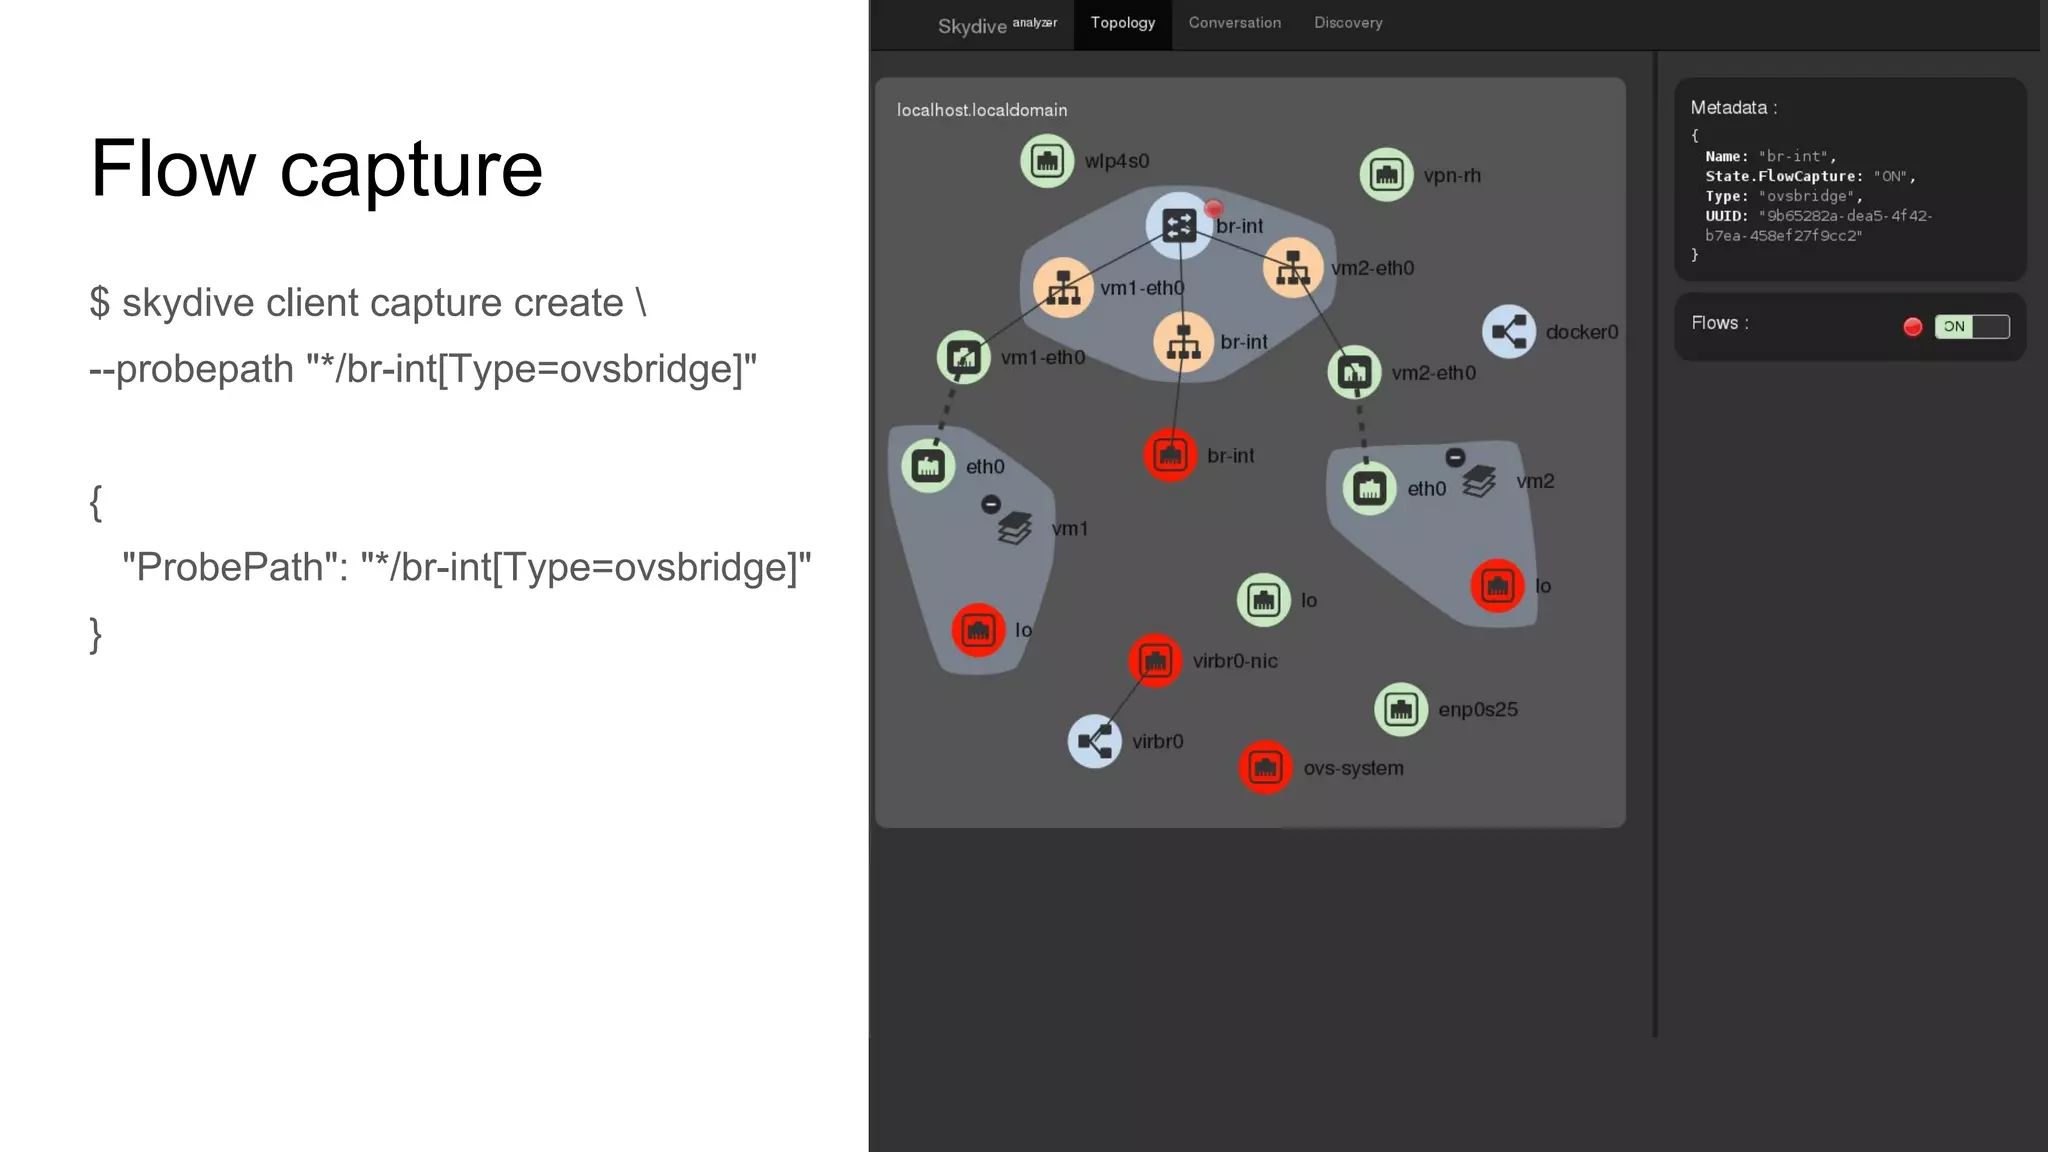Image resolution: width=2048 pixels, height=1152 pixels.
Task: Click the --probepath command line text
Action: (423, 369)
